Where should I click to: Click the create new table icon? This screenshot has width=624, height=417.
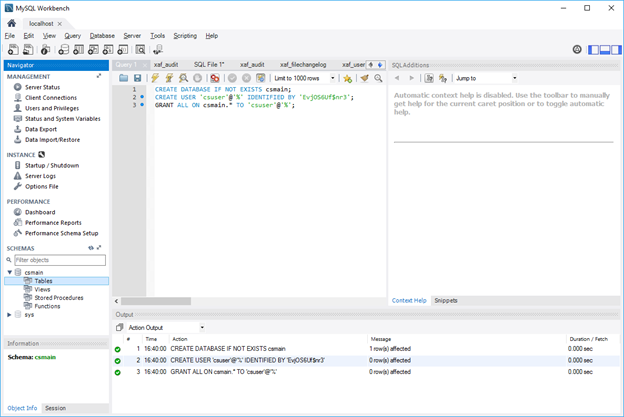coord(78,49)
